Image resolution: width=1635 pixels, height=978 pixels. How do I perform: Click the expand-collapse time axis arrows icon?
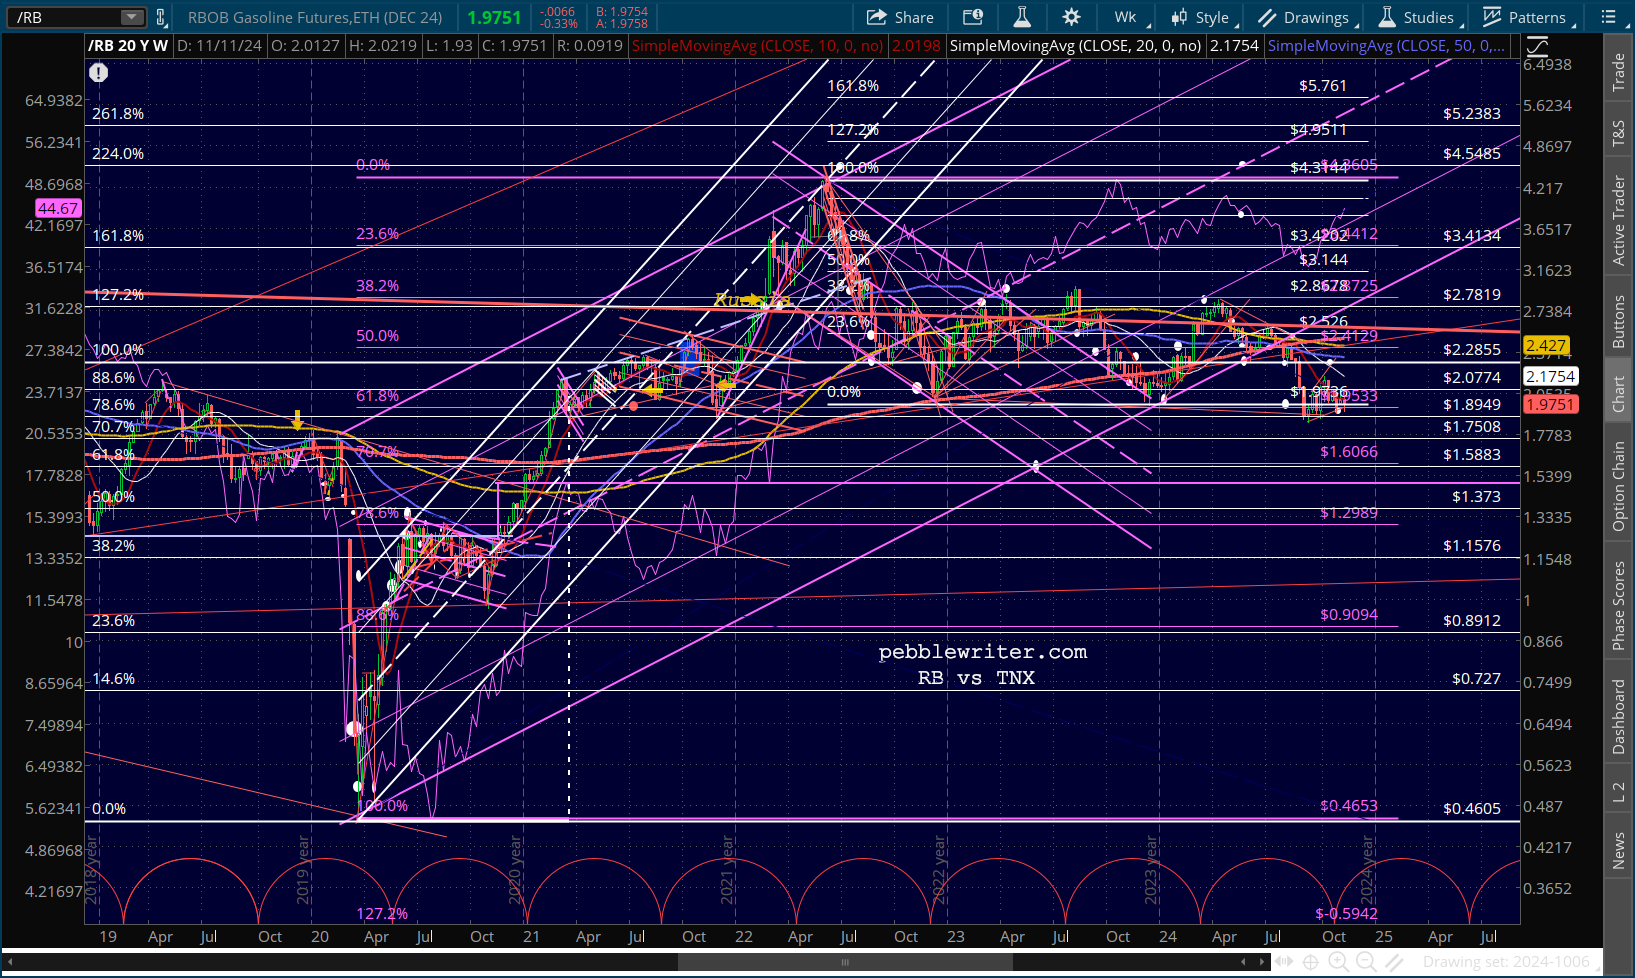[x=1283, y=962]
